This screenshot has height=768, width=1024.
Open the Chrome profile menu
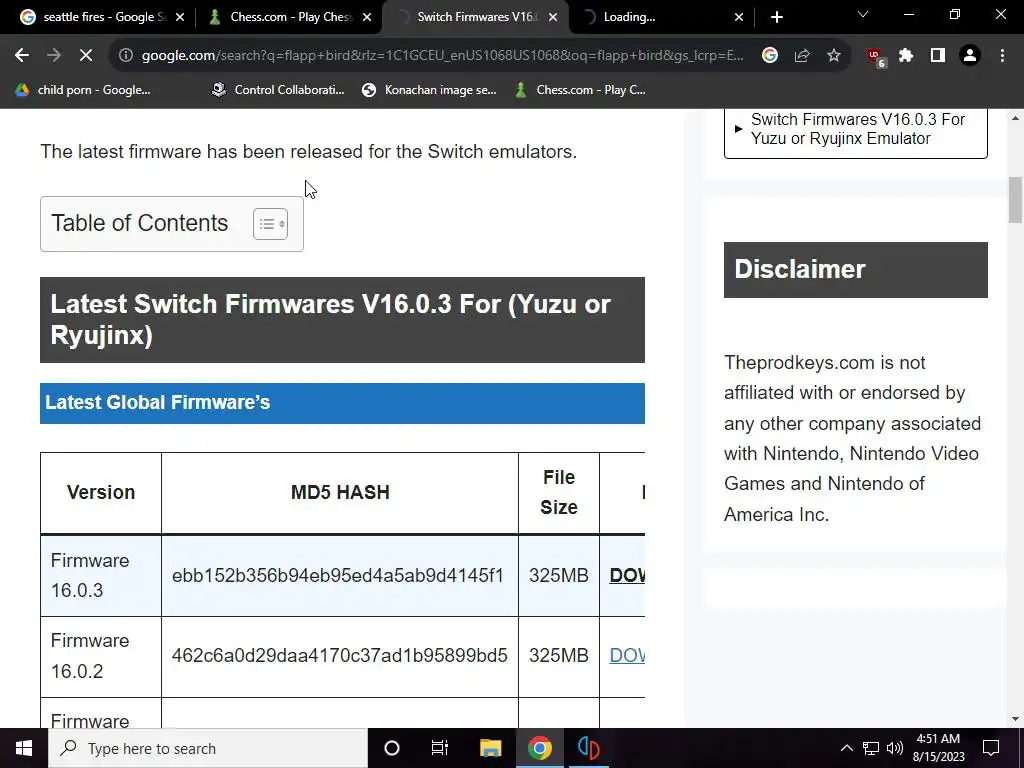pyautogui.click(x=970, y=56)
